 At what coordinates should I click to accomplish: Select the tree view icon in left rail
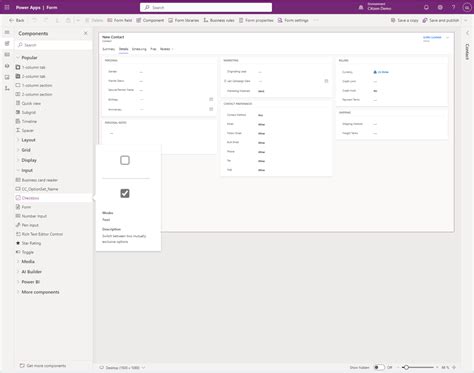[7, 66]
